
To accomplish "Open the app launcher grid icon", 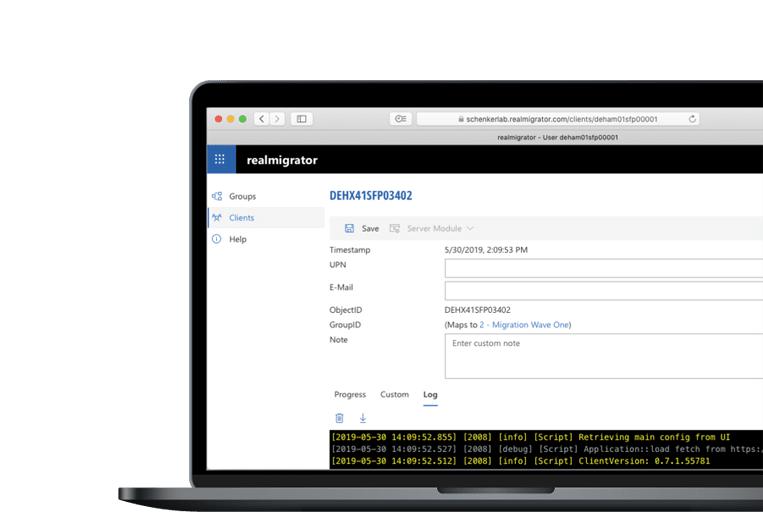I will coord(220,159).
